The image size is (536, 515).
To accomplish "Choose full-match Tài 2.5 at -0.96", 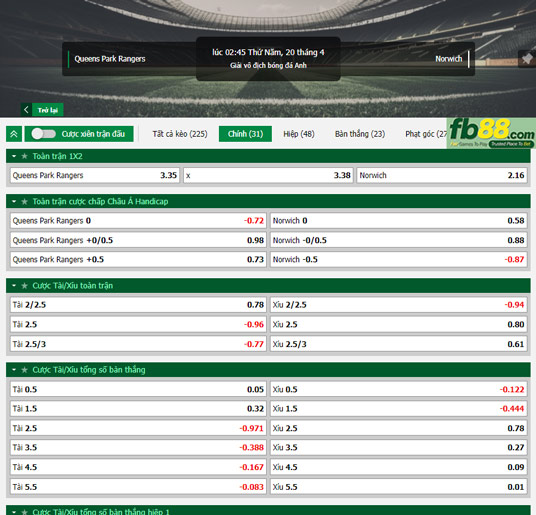I will (x=138, y=324).
